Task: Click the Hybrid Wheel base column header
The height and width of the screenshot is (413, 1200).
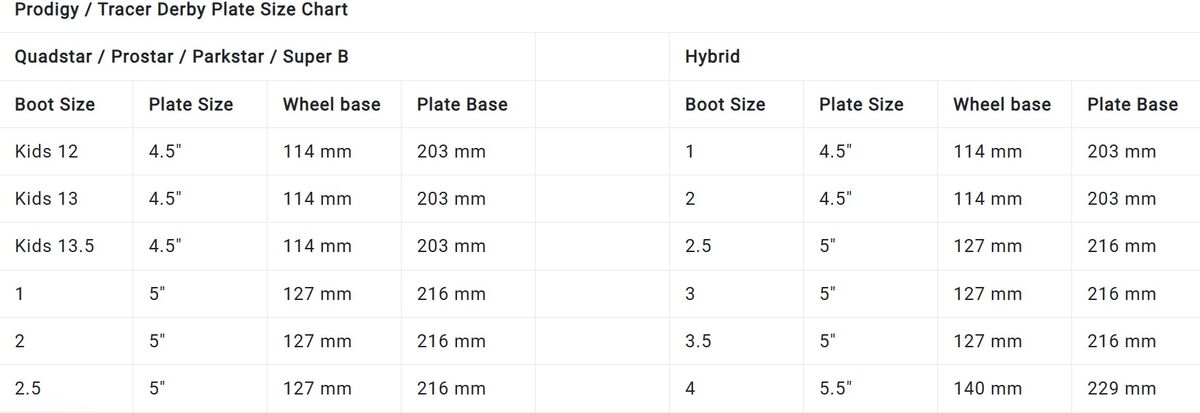Action: coord(1001,104)
